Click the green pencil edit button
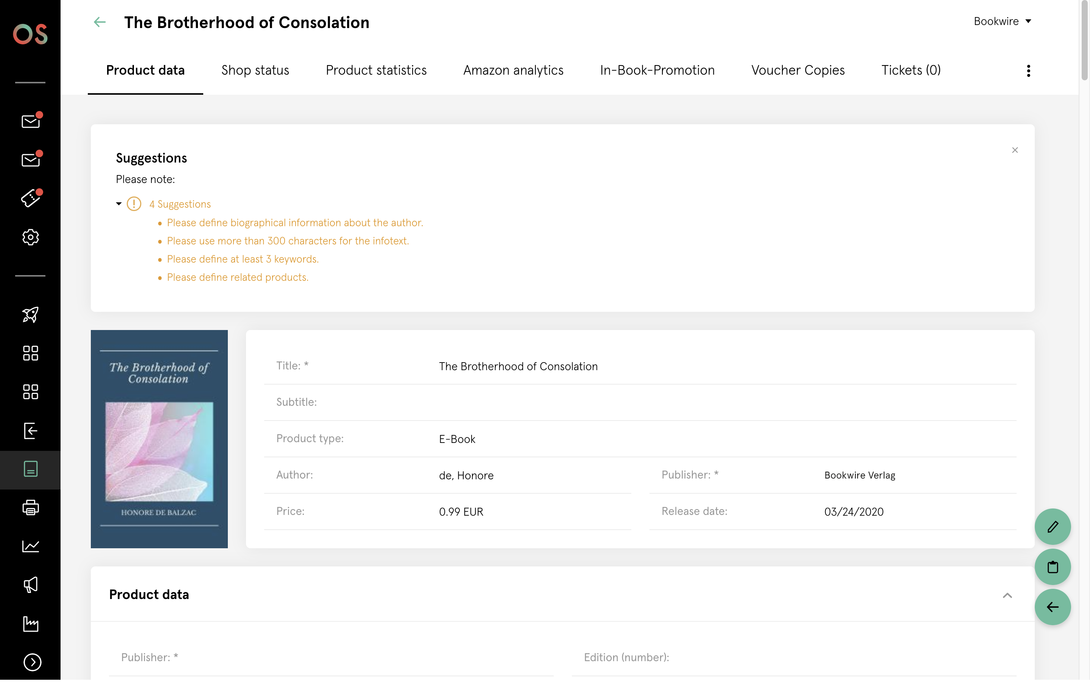Image resolution: width=1090 pixels, height=682 pixels. (1052, 527)
